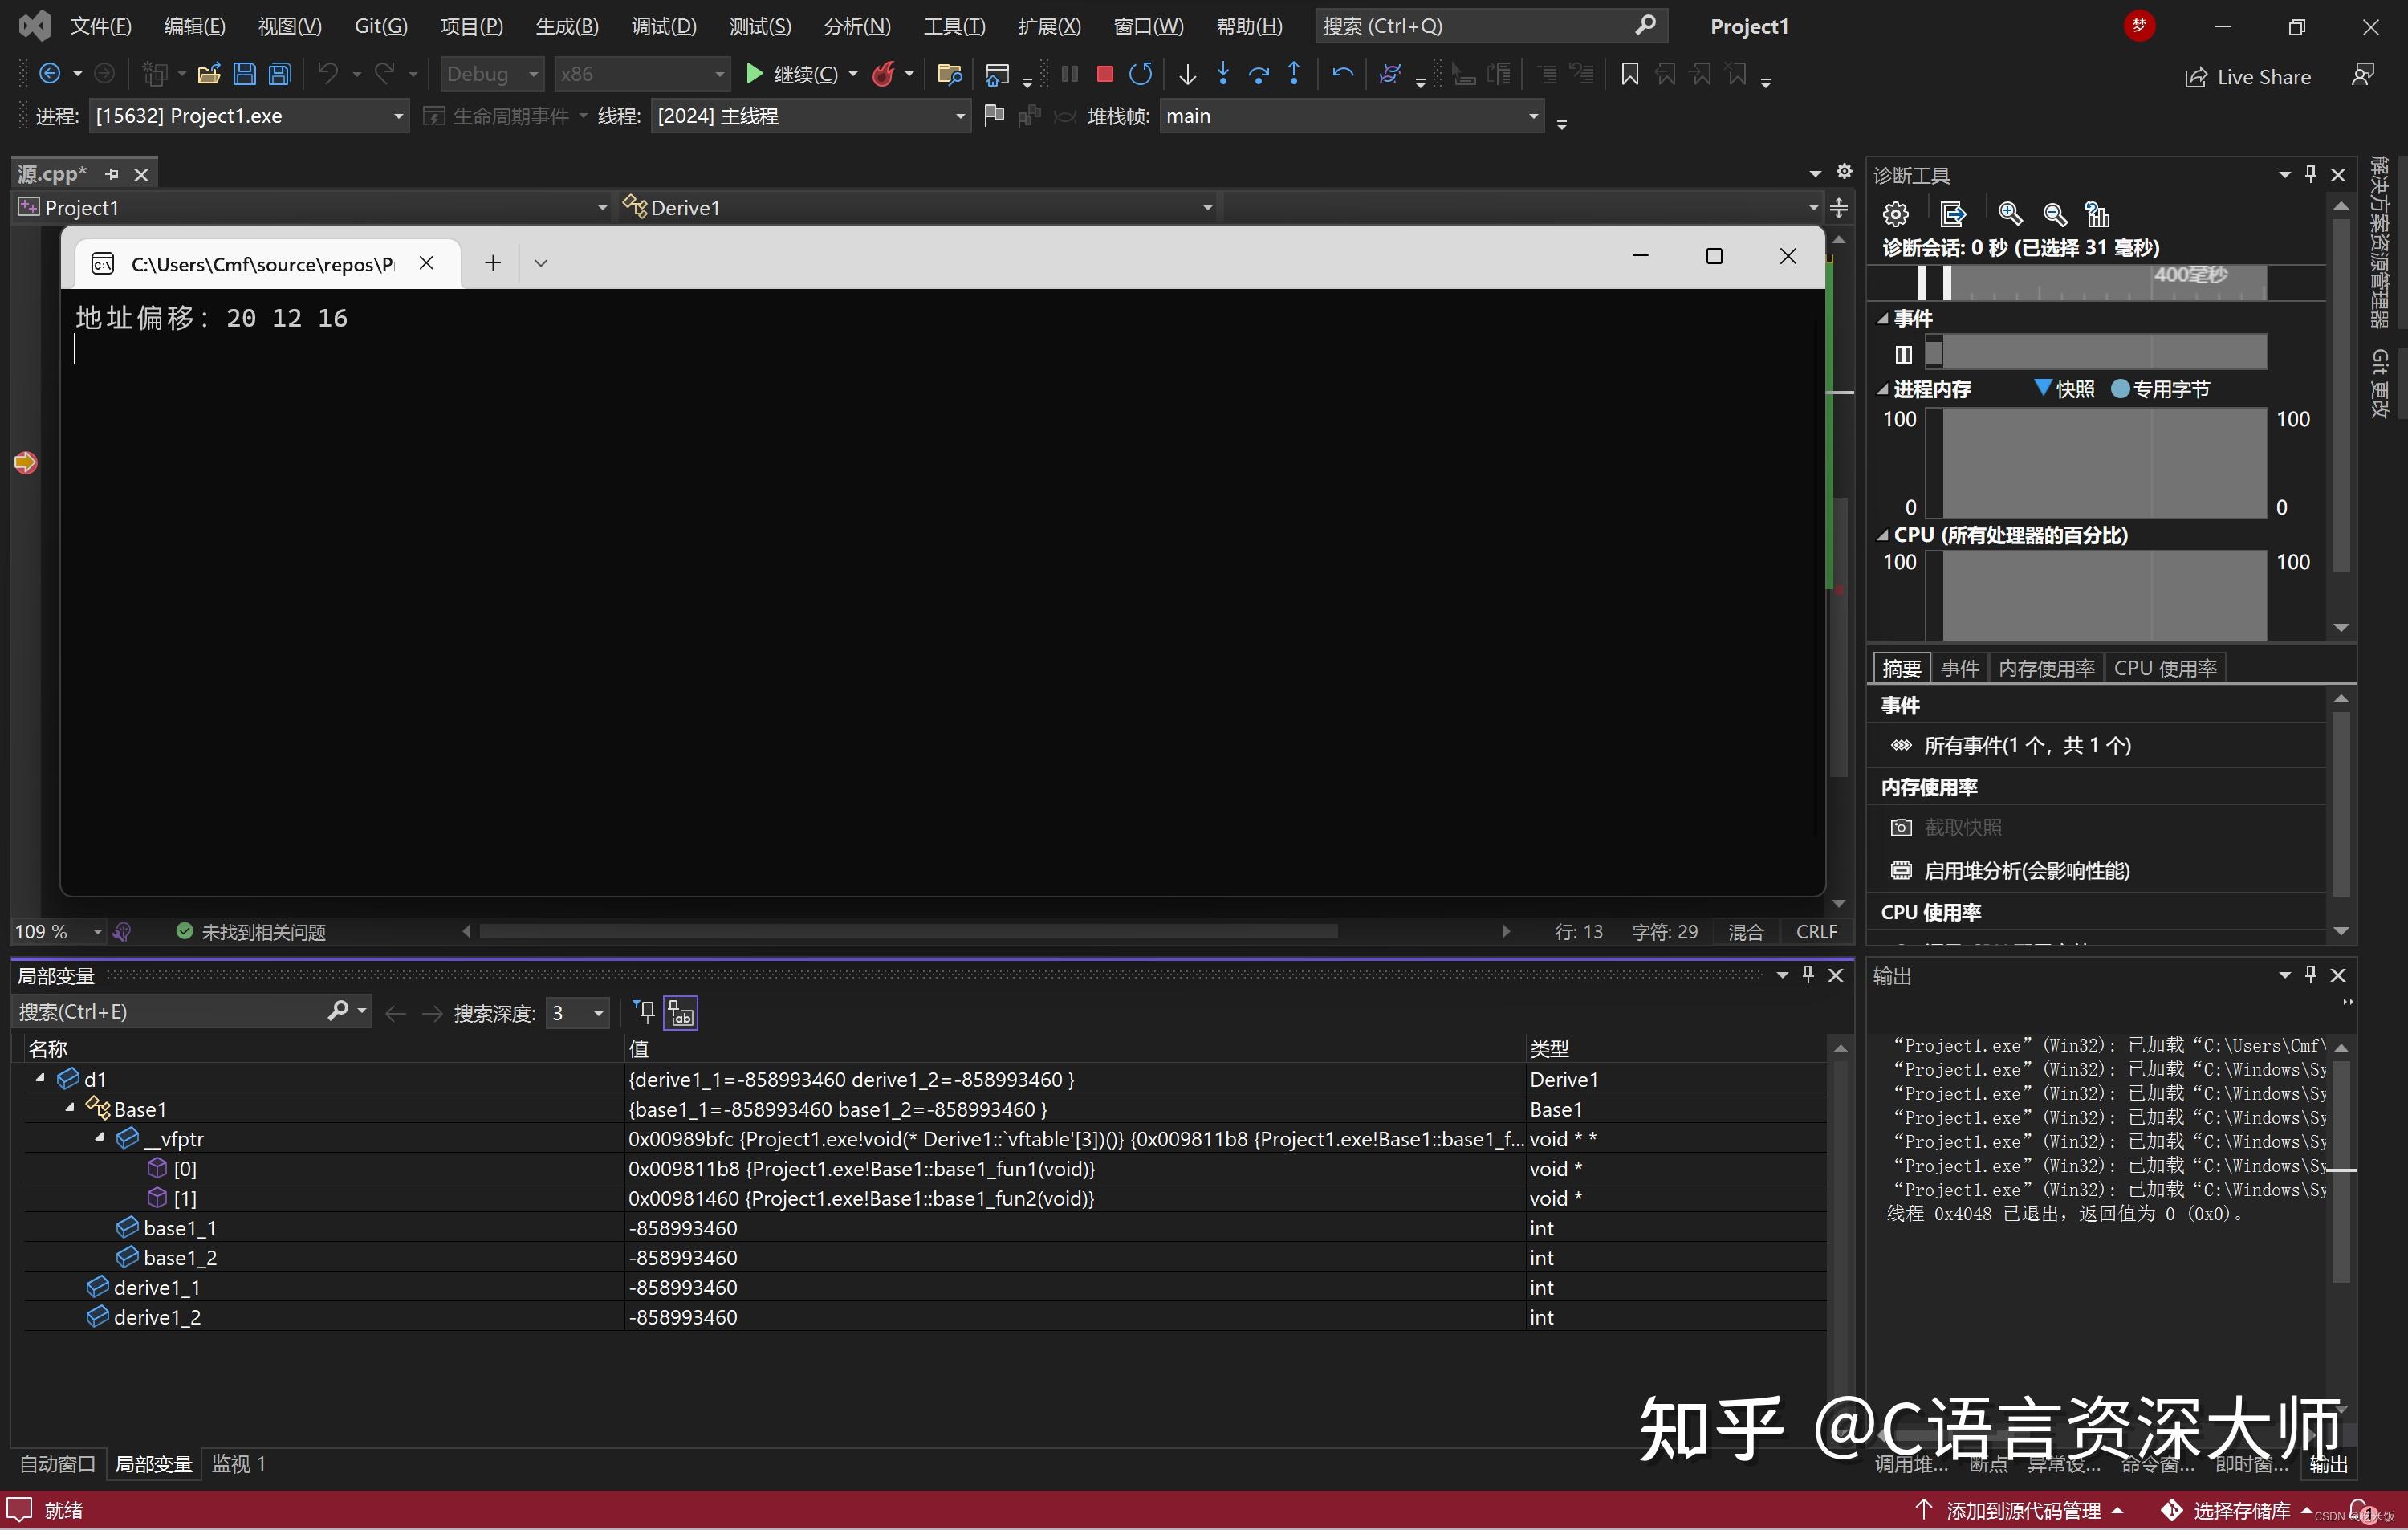Open the 调试(D) menu
Screen dimensions: 2408x1530
click(662, 25)
